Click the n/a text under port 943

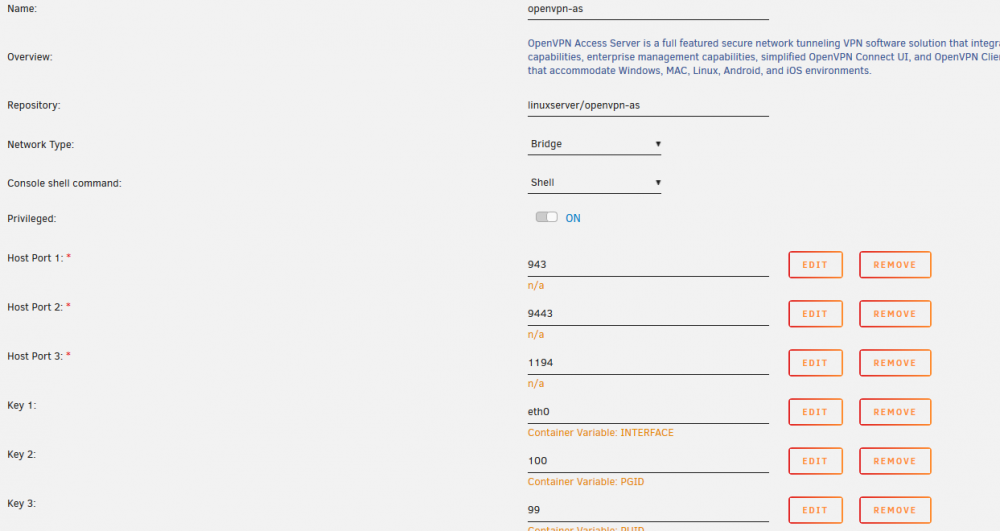(x=536, y=286)
